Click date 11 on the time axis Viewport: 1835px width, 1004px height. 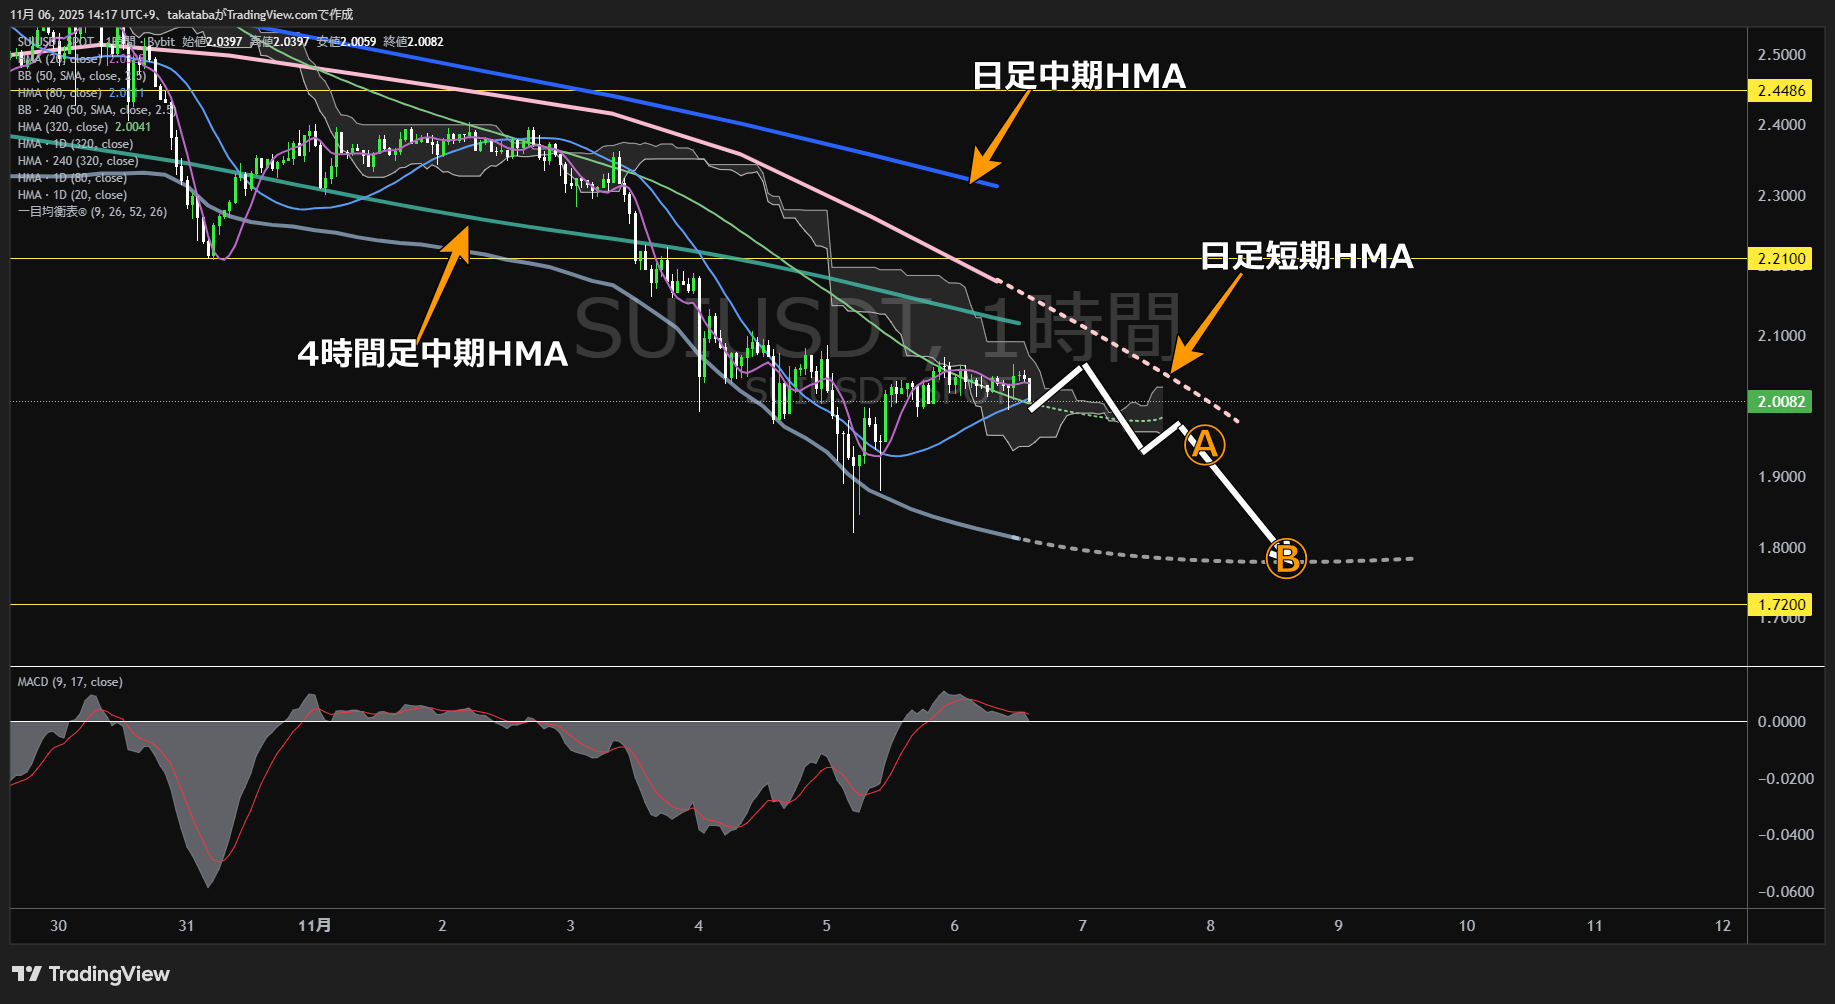1594,926
